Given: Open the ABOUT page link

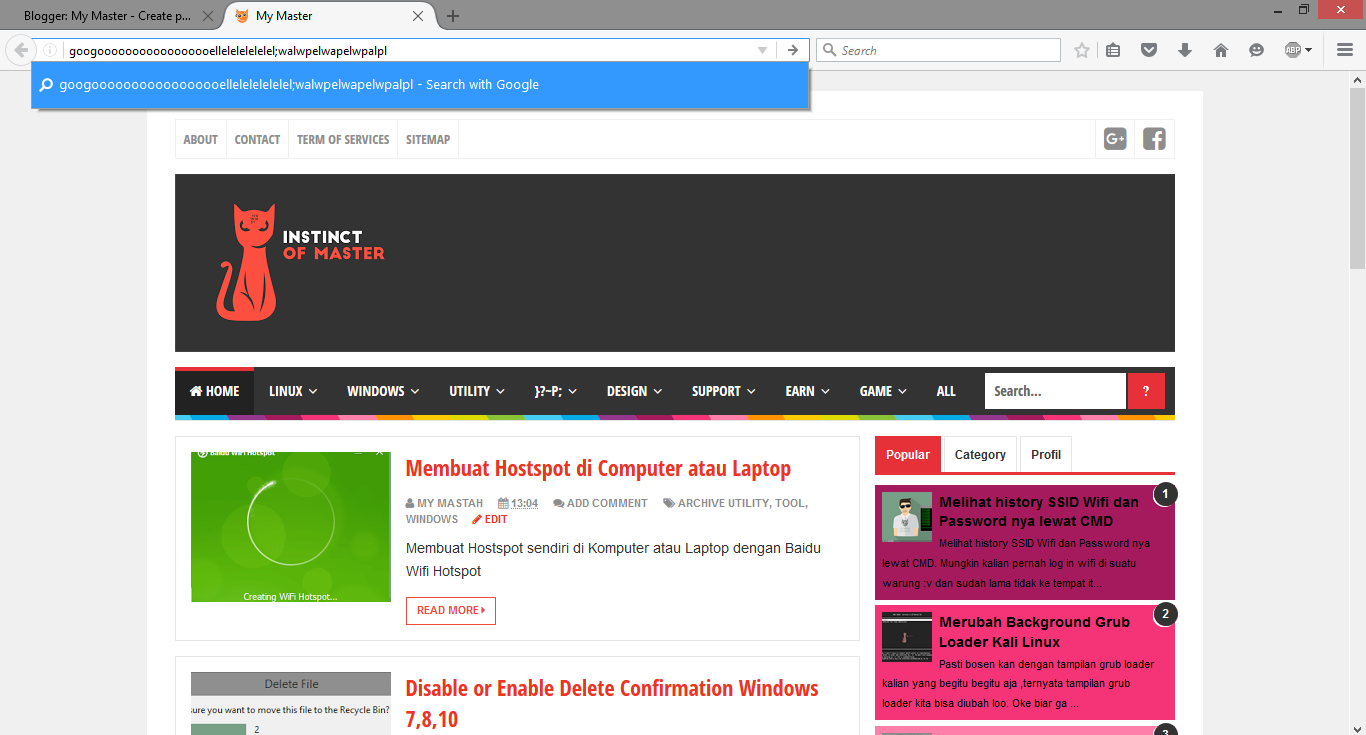Looking at the screenshot, I should point(201,139).
